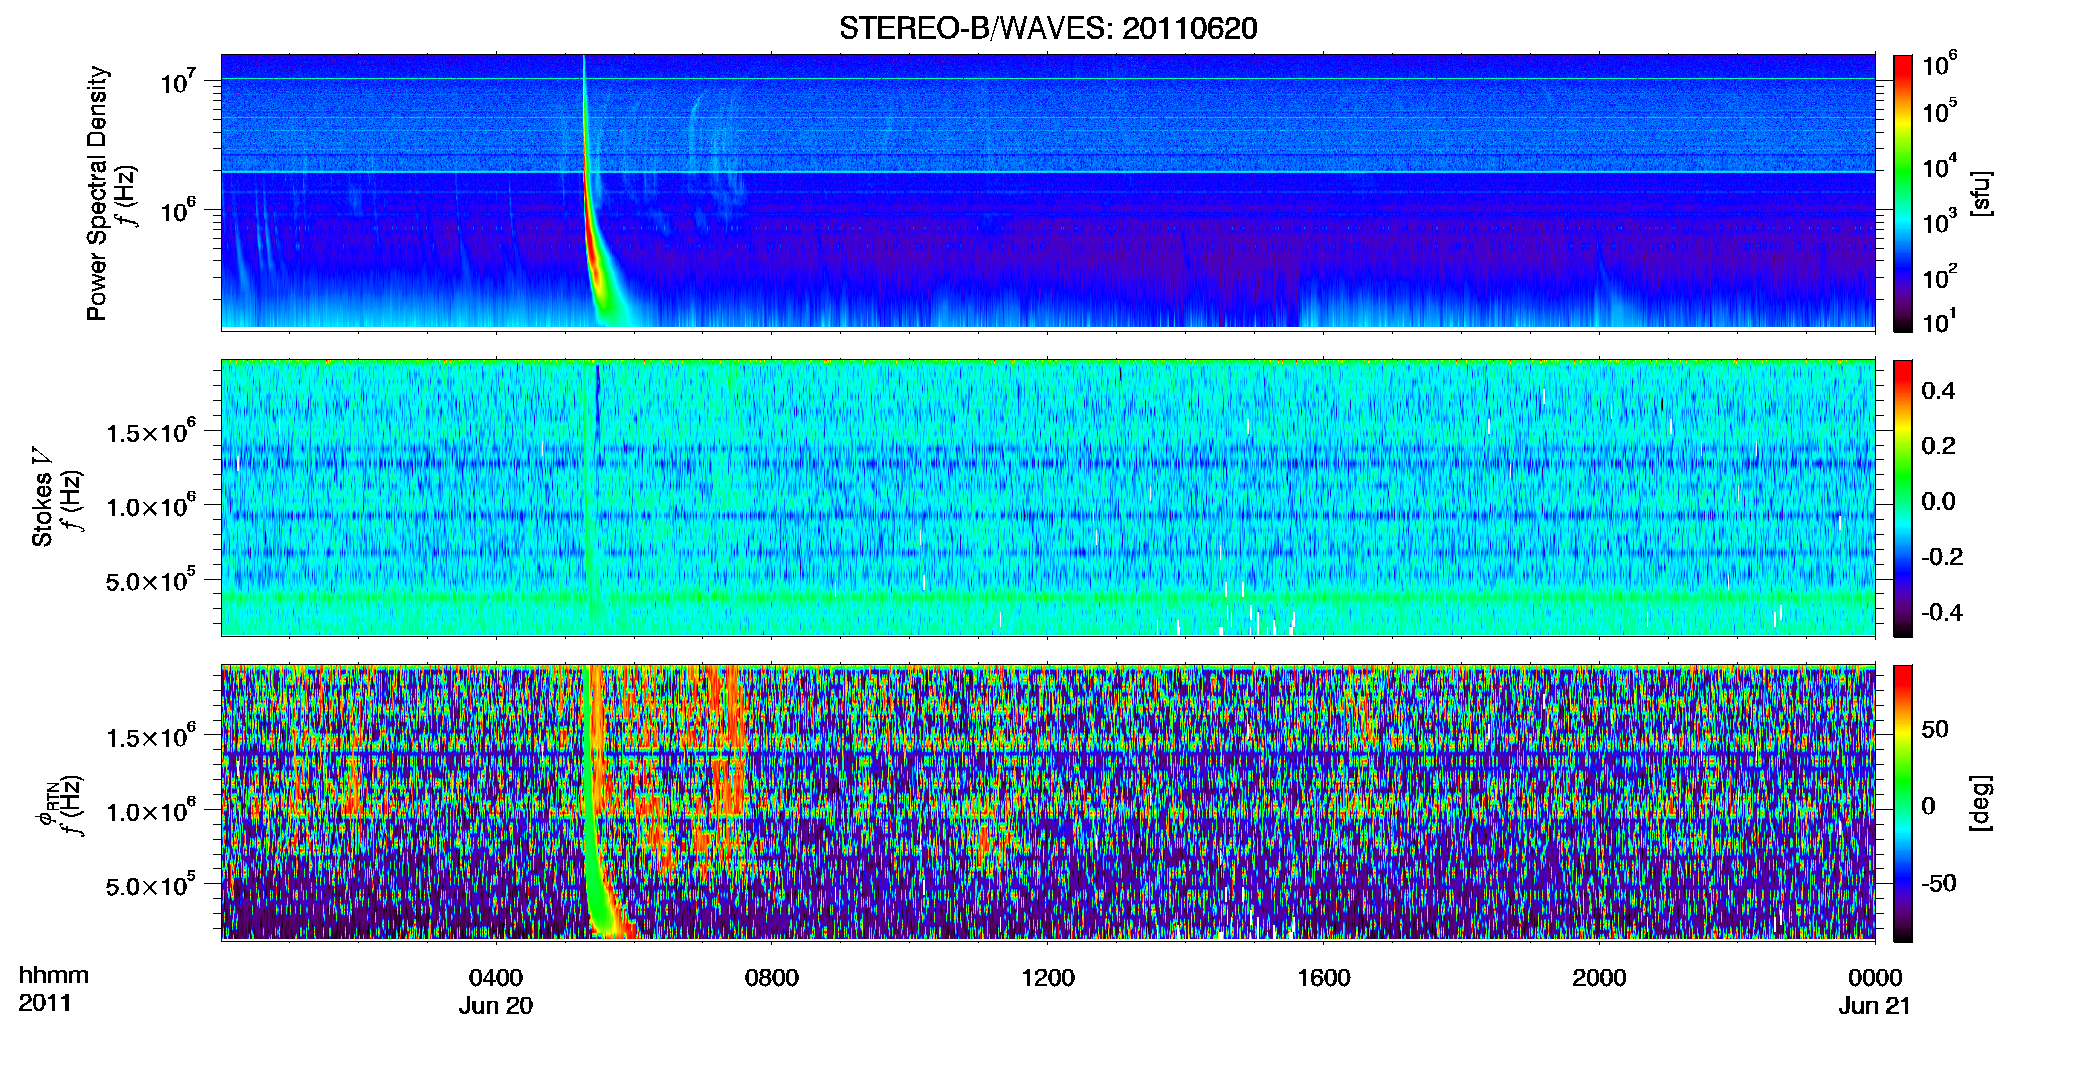Click the sfu power spectral density colorbar
Screen dimensions: 2096x1080
[1903, 193]
